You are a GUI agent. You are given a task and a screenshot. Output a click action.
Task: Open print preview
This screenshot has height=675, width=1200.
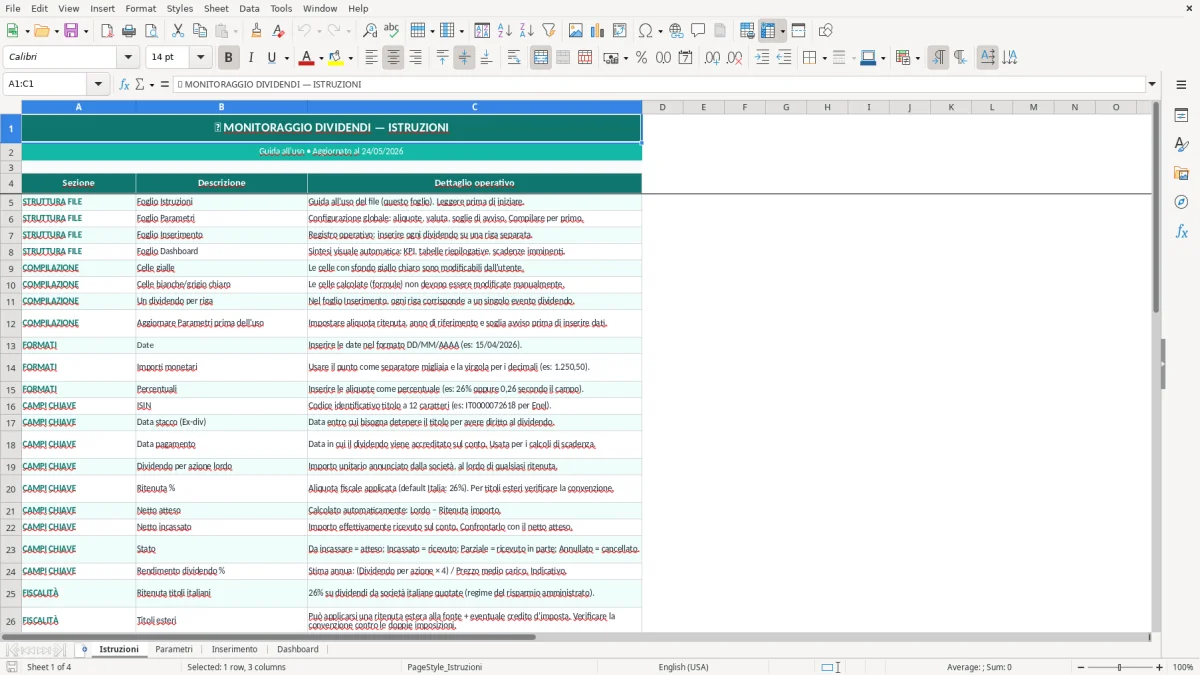coord(151,31)
